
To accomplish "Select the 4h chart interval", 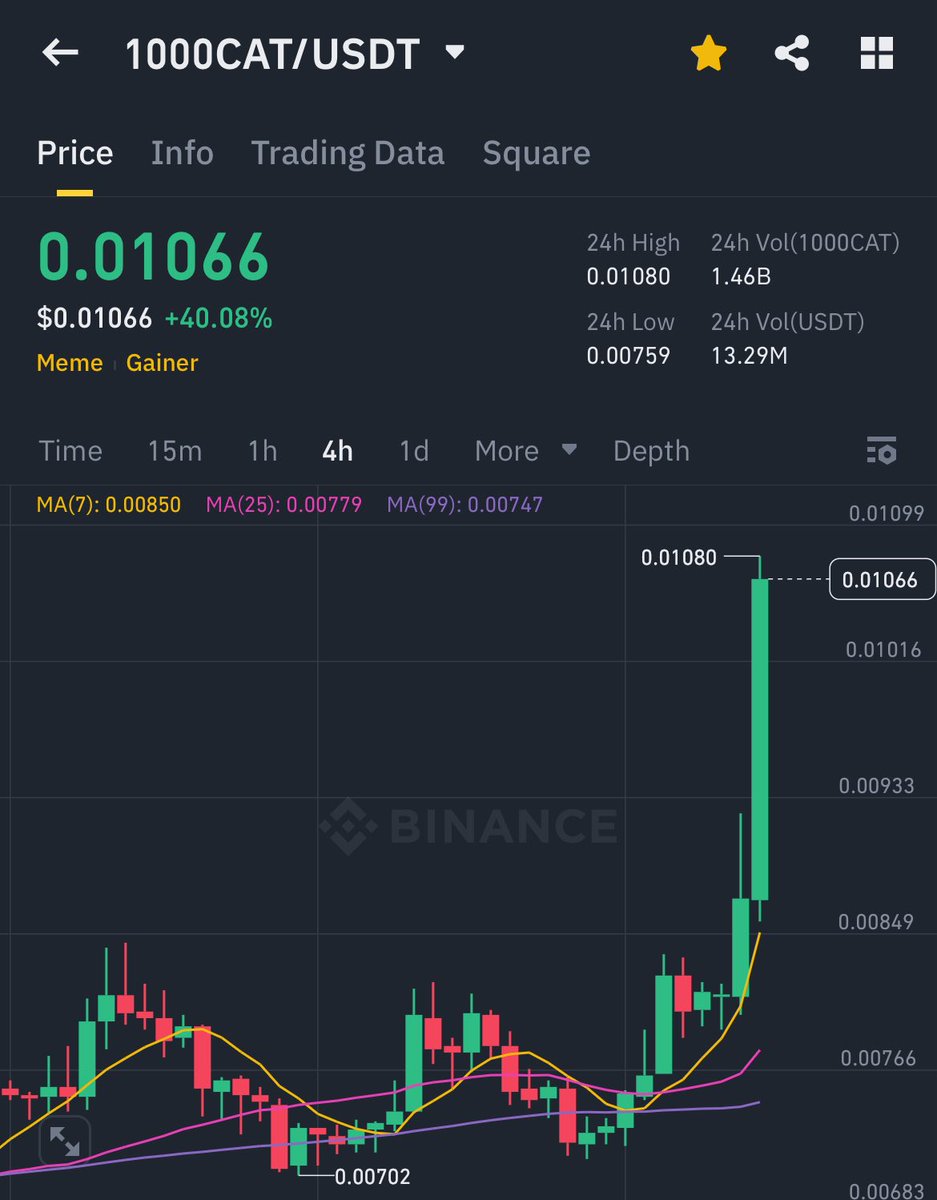I will [x=338, y=451].
